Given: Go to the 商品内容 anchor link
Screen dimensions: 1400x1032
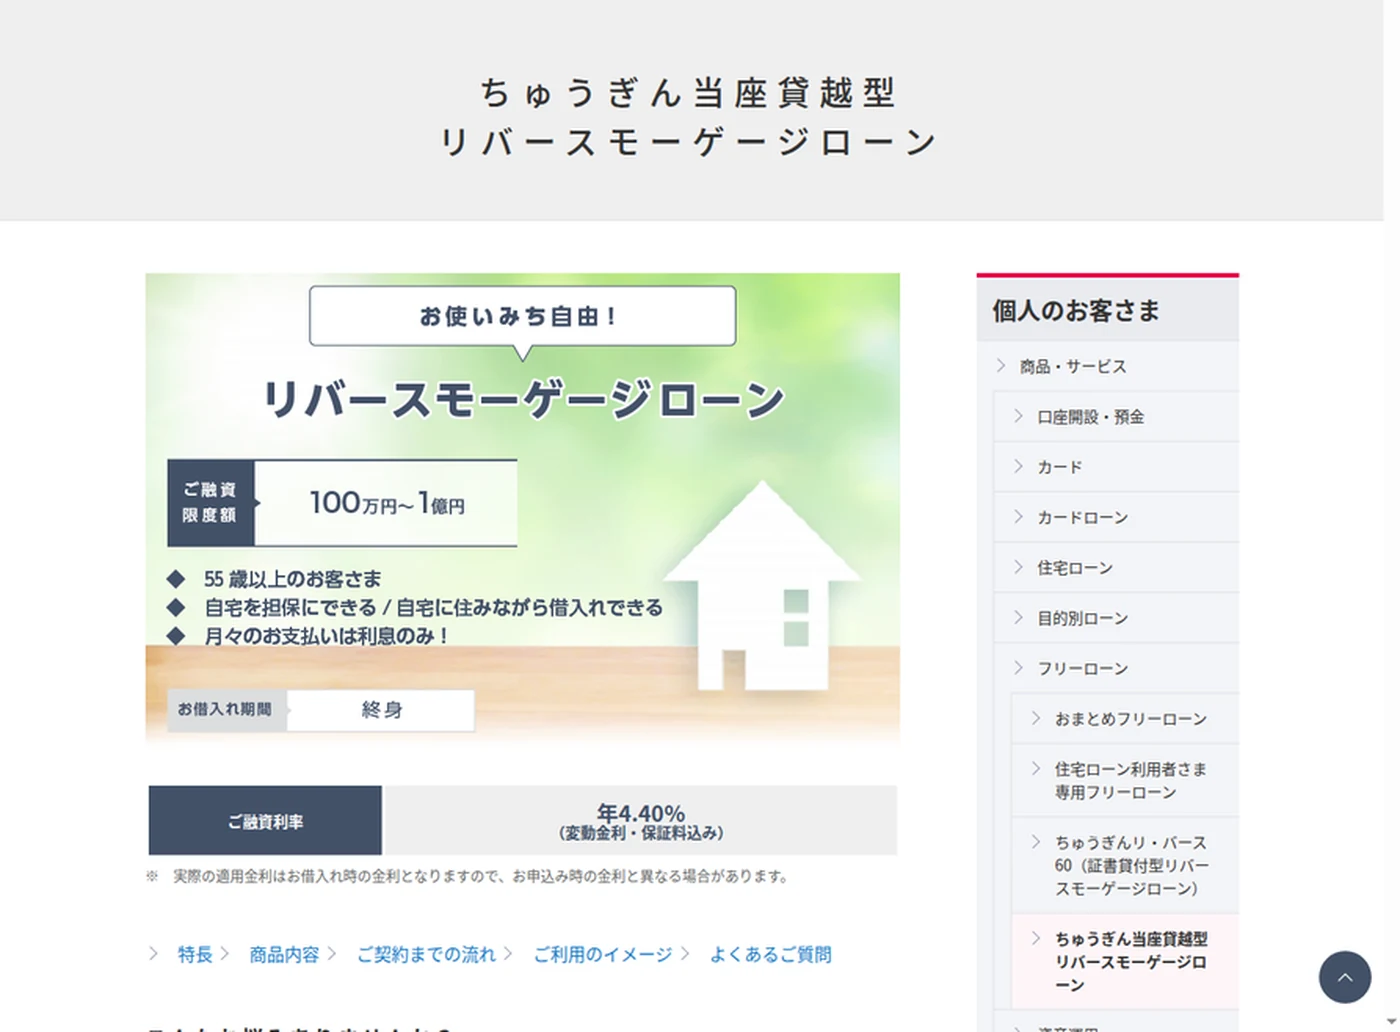Looking at the screenshot, I should [x=284, y=955].
